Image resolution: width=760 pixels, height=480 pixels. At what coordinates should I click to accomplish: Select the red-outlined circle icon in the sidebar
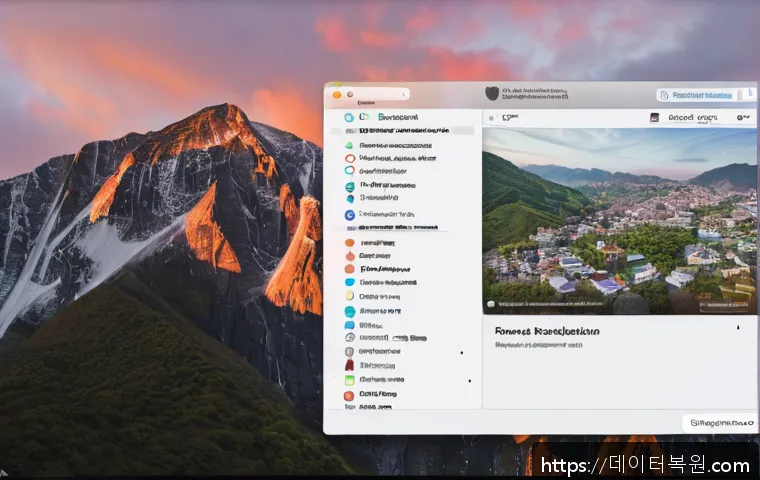[349, 158]
